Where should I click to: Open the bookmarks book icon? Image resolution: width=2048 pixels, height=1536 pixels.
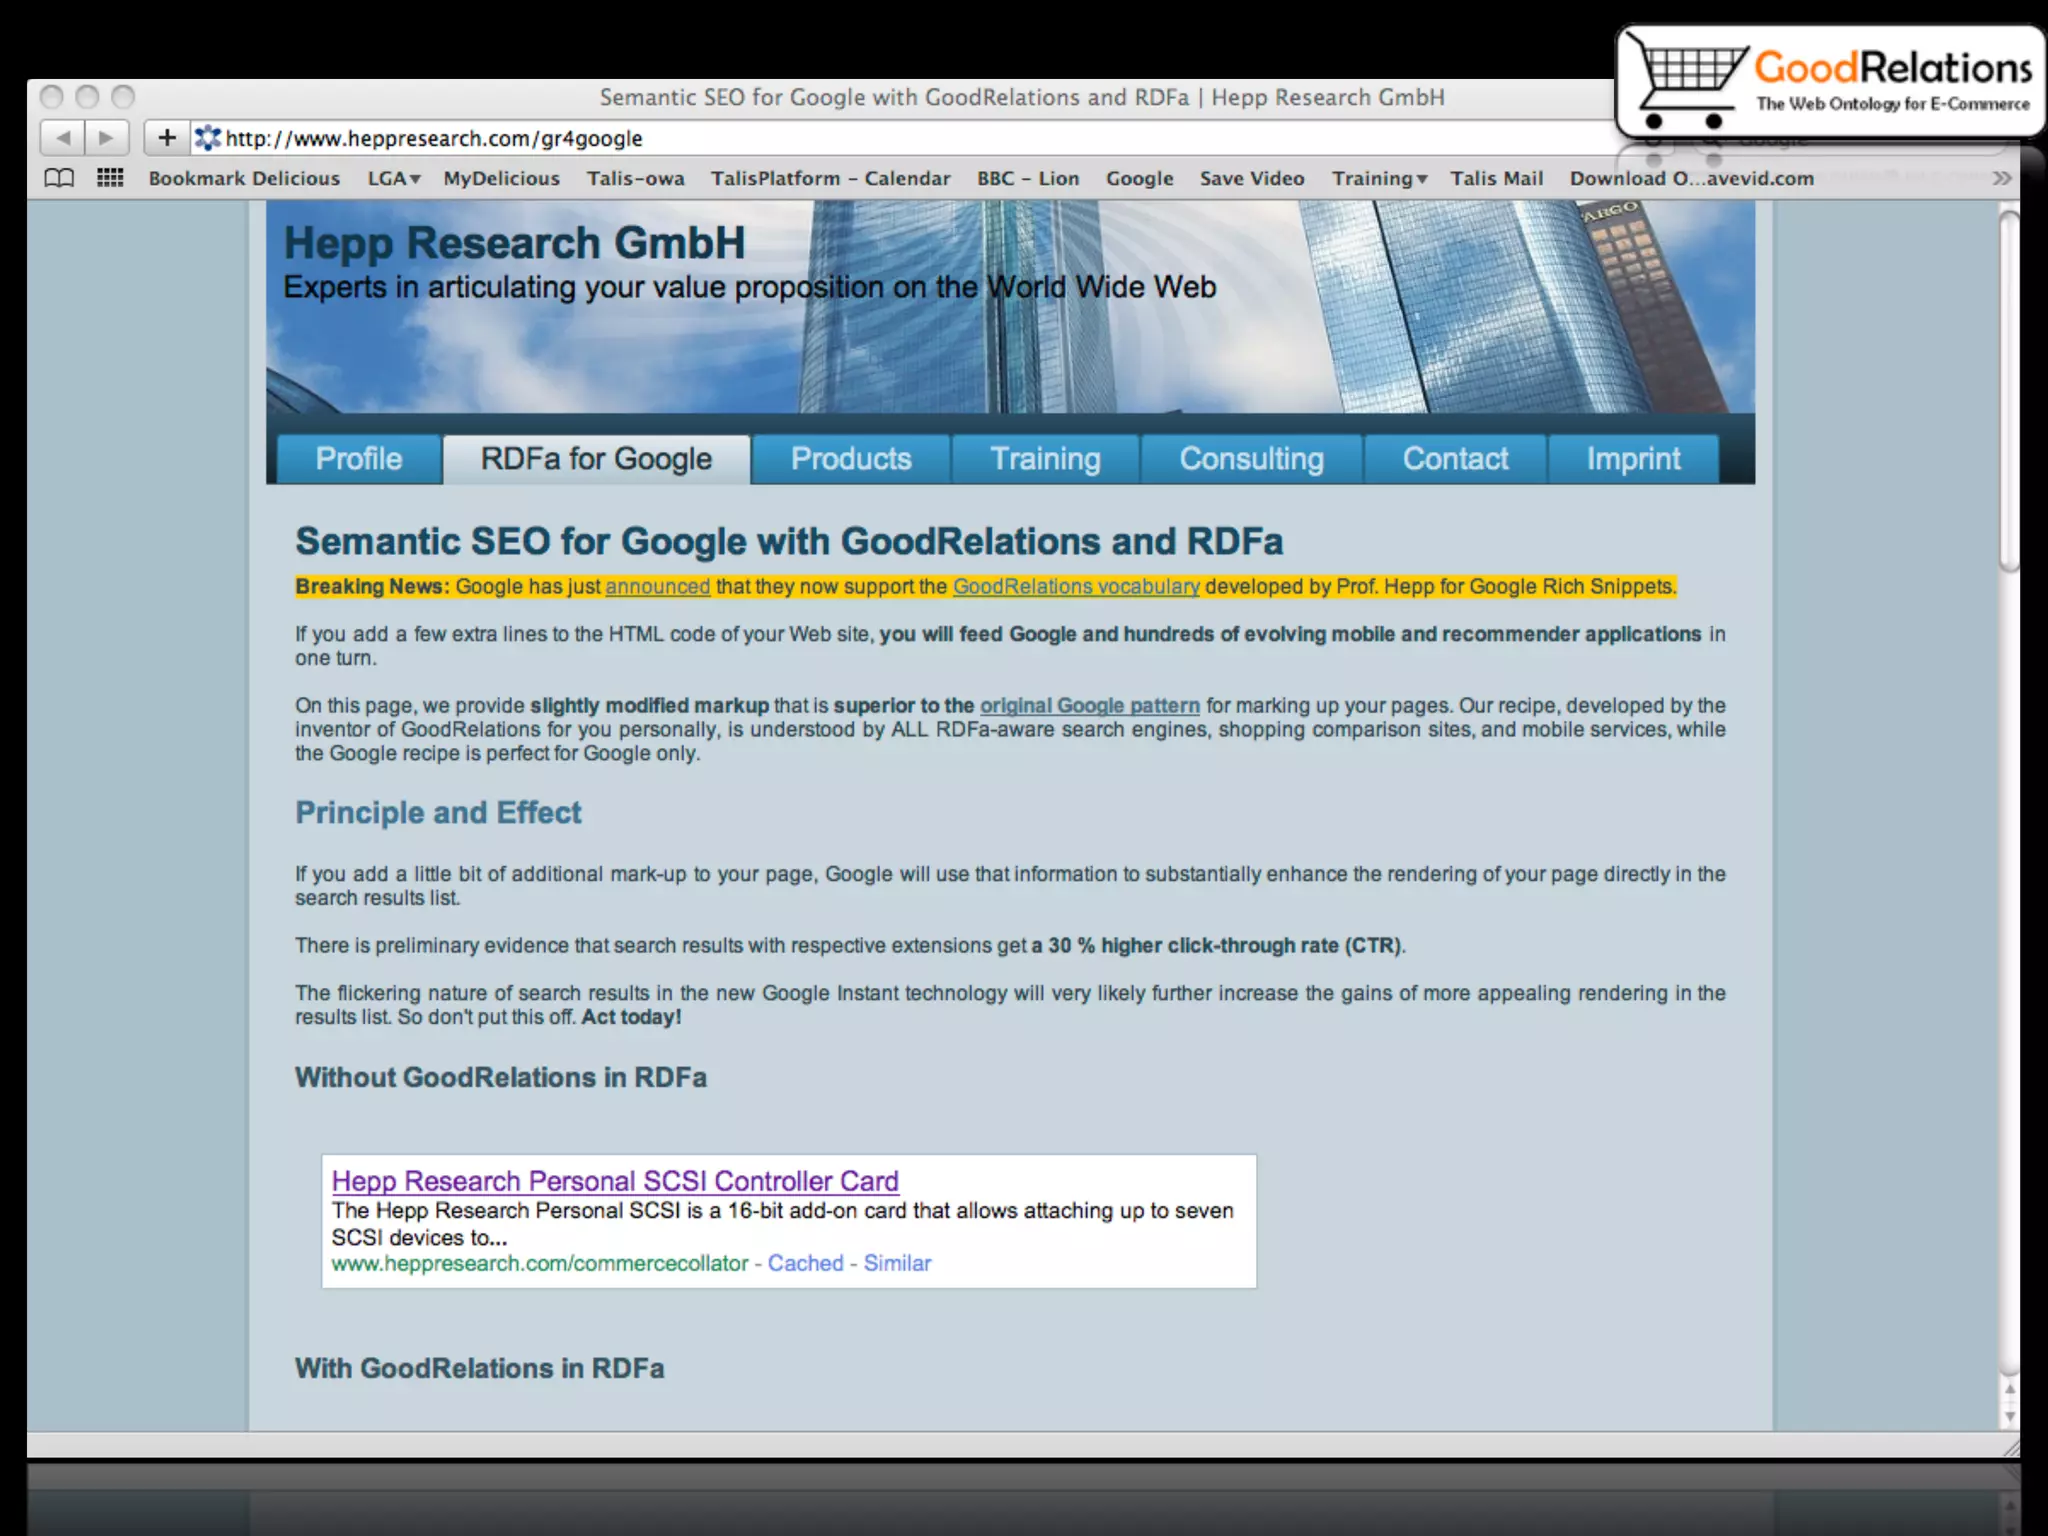(59, 179)
